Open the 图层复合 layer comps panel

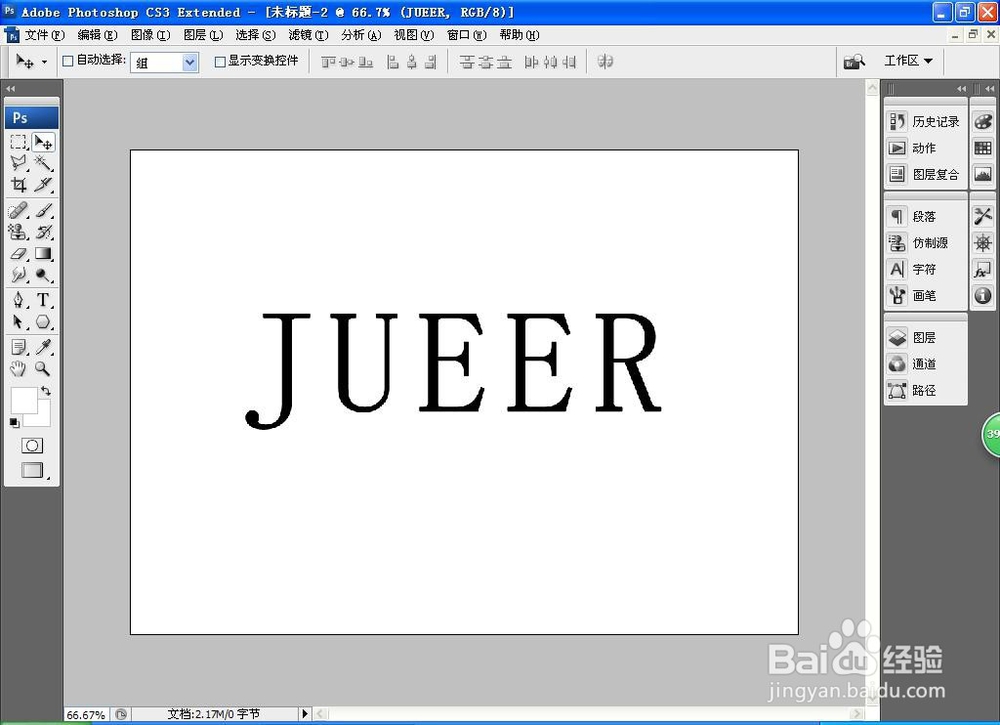coord(925,174)
